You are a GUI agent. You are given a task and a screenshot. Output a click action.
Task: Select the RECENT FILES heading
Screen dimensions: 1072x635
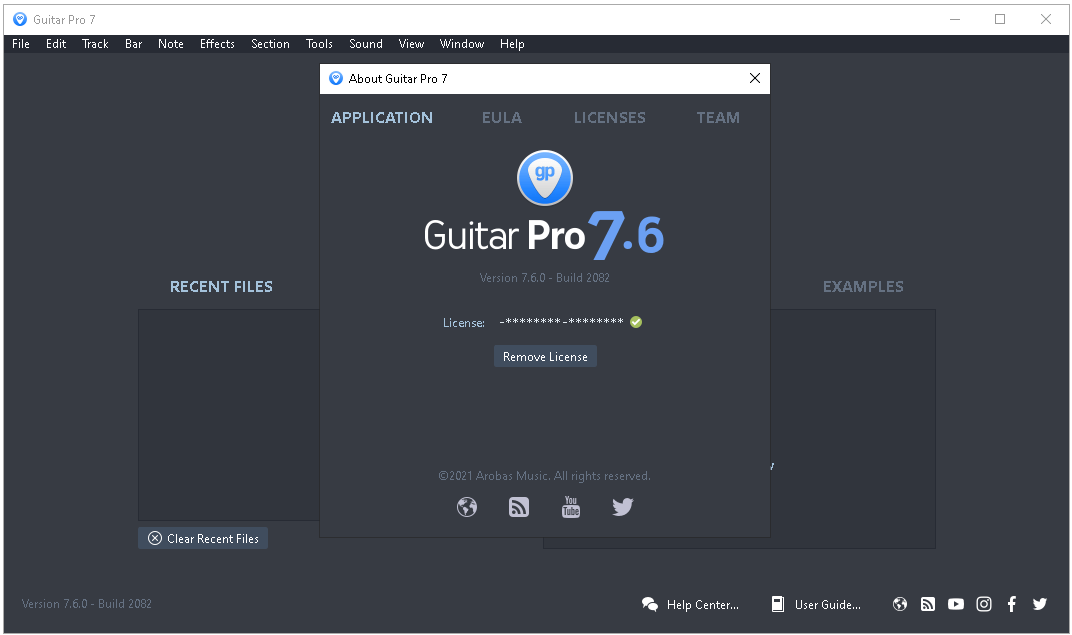[222, 287]
